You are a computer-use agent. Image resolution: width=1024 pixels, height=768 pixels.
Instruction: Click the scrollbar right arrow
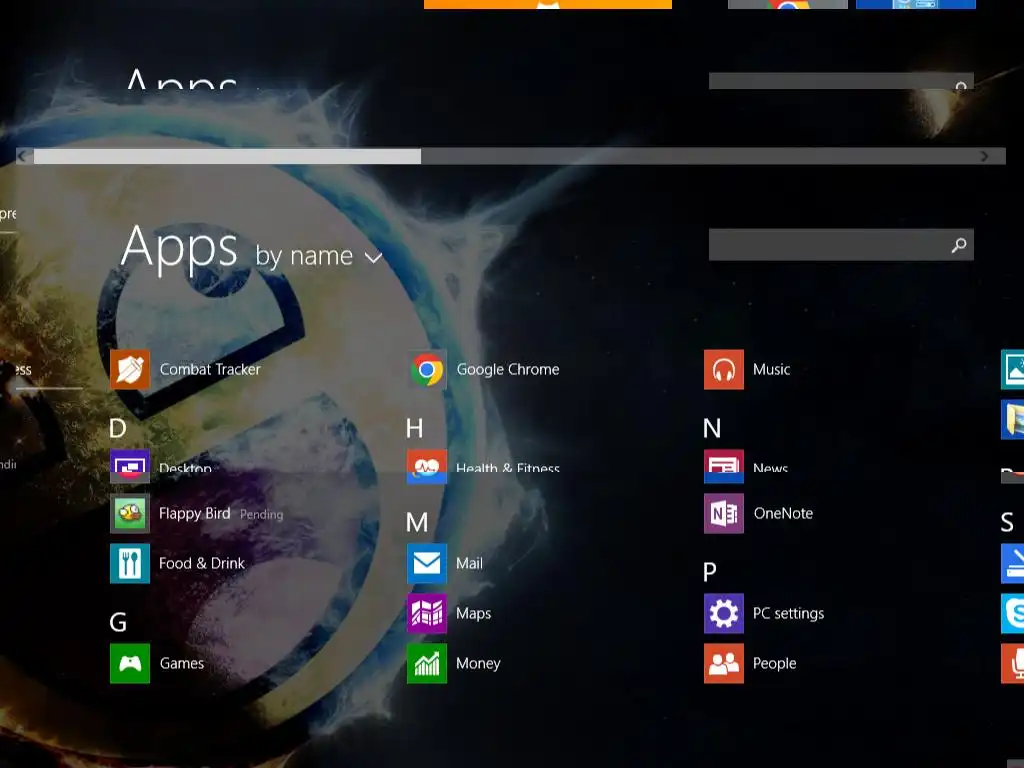(x=985, y=156)
